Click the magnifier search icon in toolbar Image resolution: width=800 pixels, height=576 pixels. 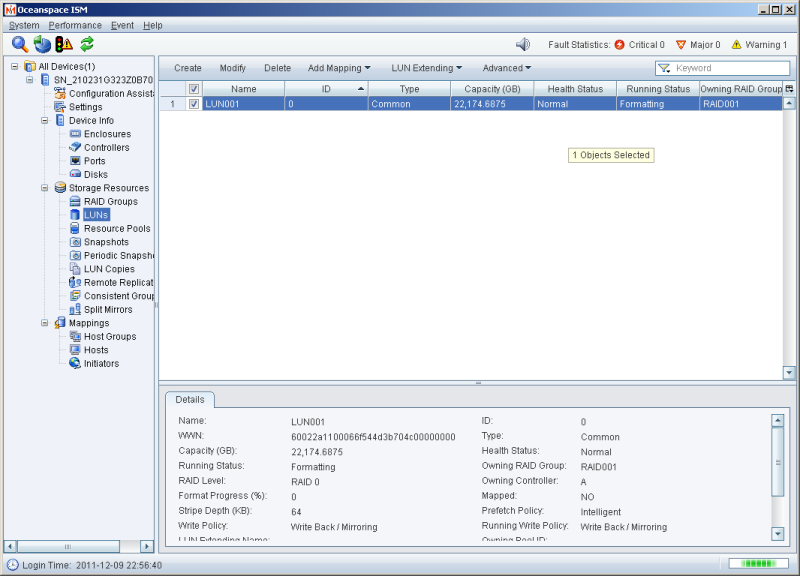[x=20, y=44]
